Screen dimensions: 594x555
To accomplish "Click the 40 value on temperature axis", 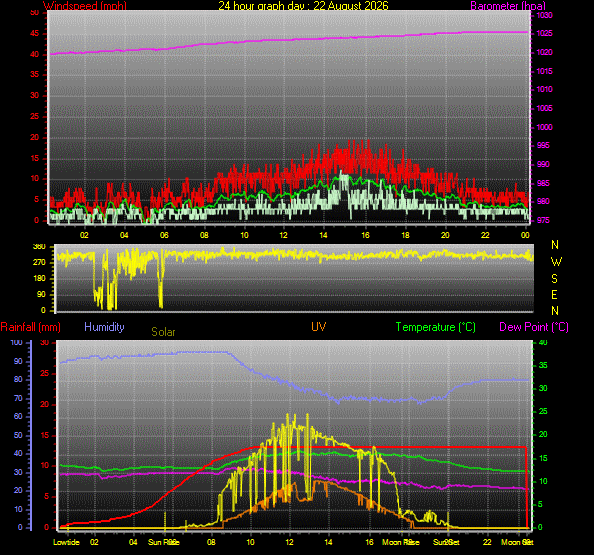I will click(x=543, y=342).
